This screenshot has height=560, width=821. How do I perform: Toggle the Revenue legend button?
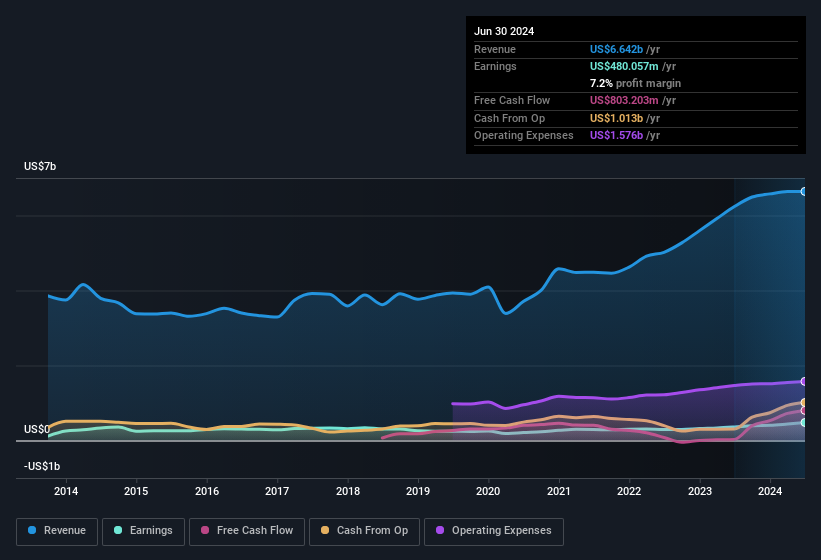57,531
